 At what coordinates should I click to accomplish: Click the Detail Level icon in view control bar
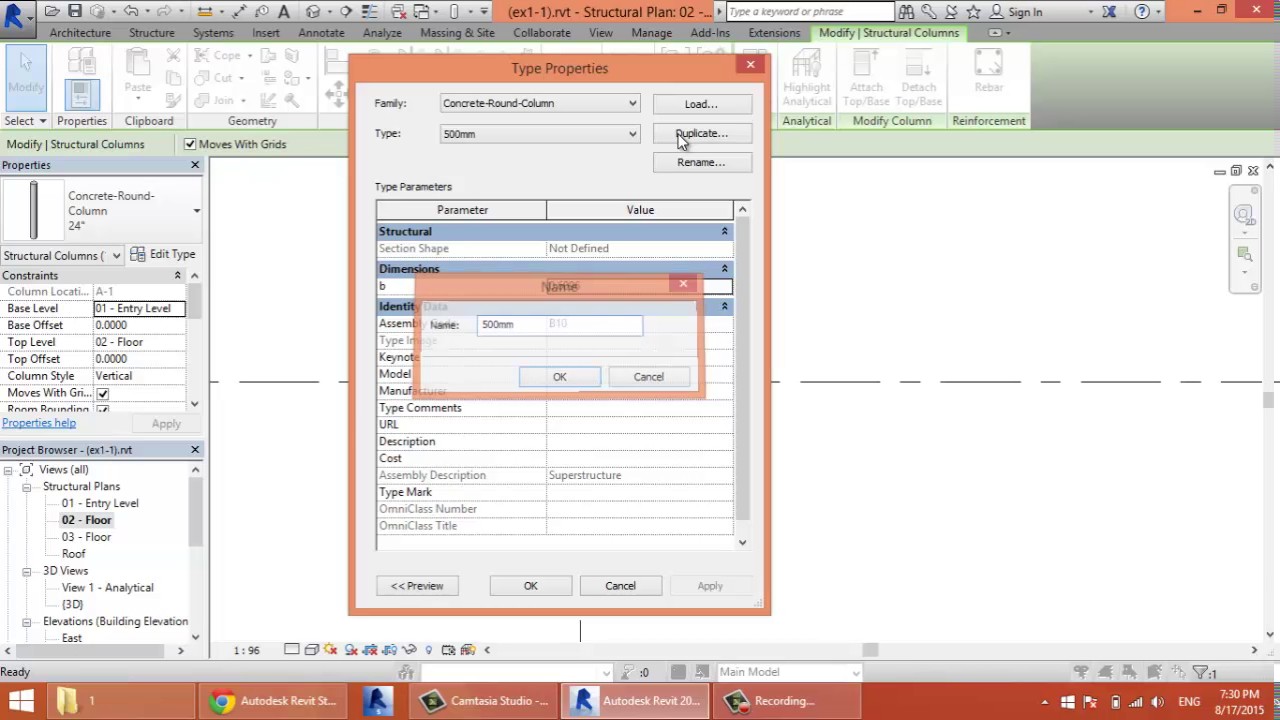pos(291,650)
